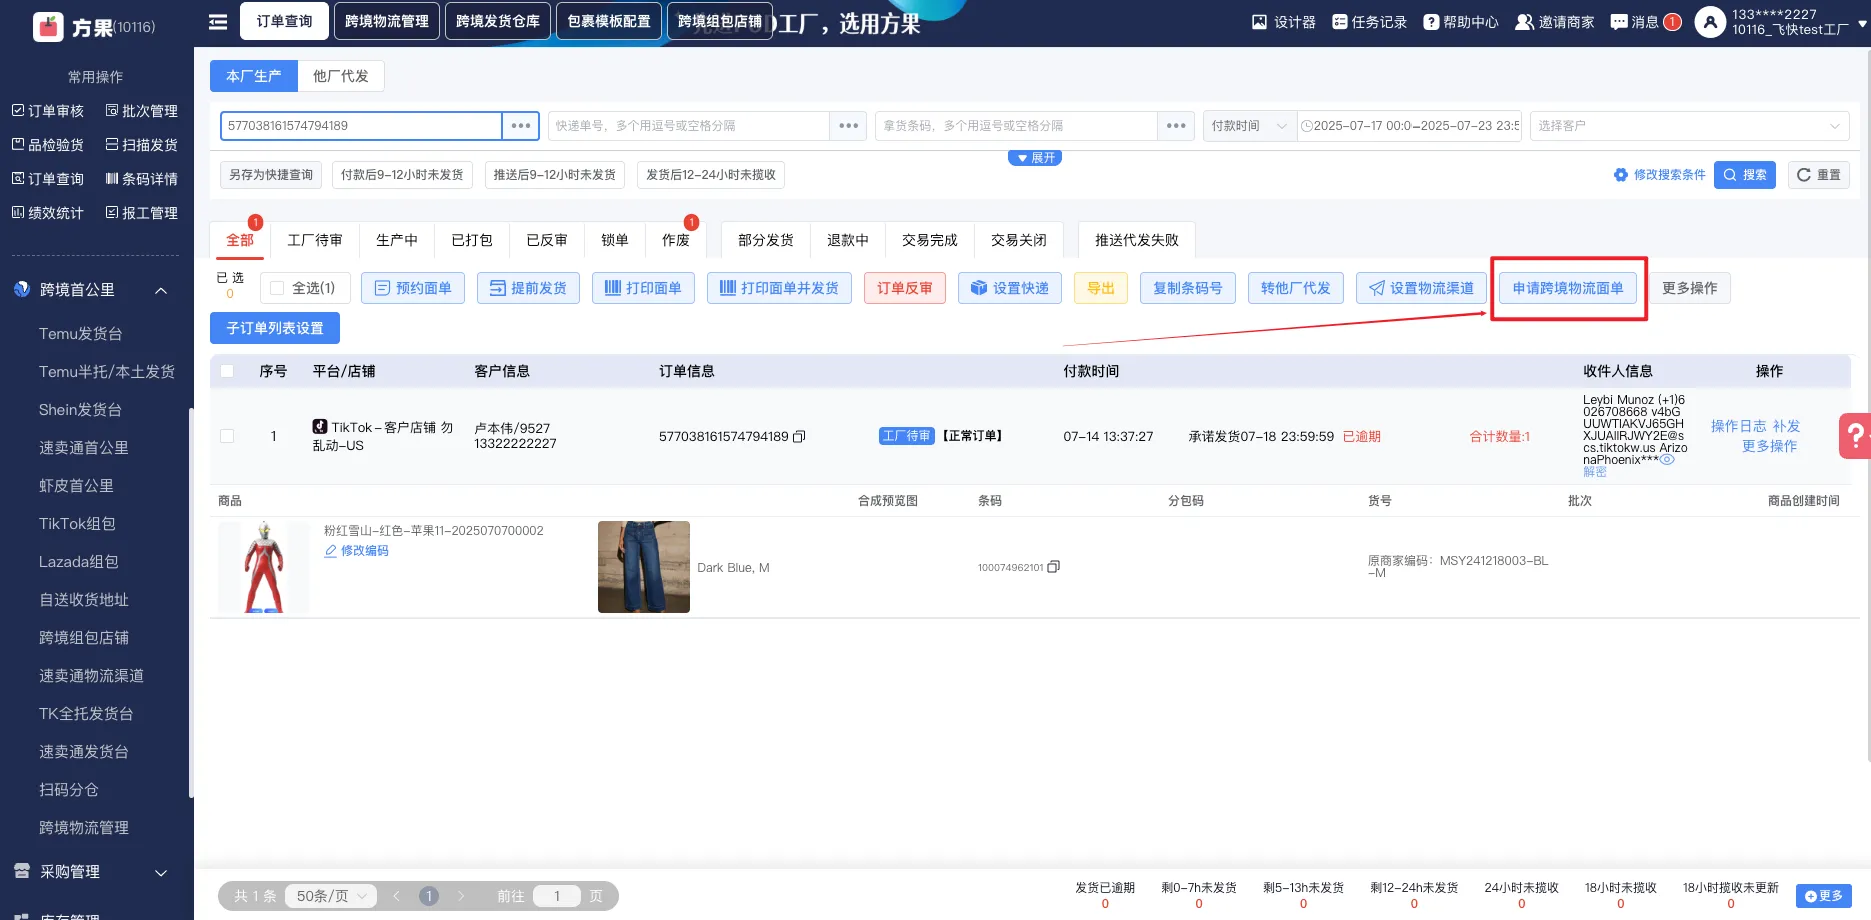
Task: Change the 50条/页 page size dropdown
Action: point(331,896)
